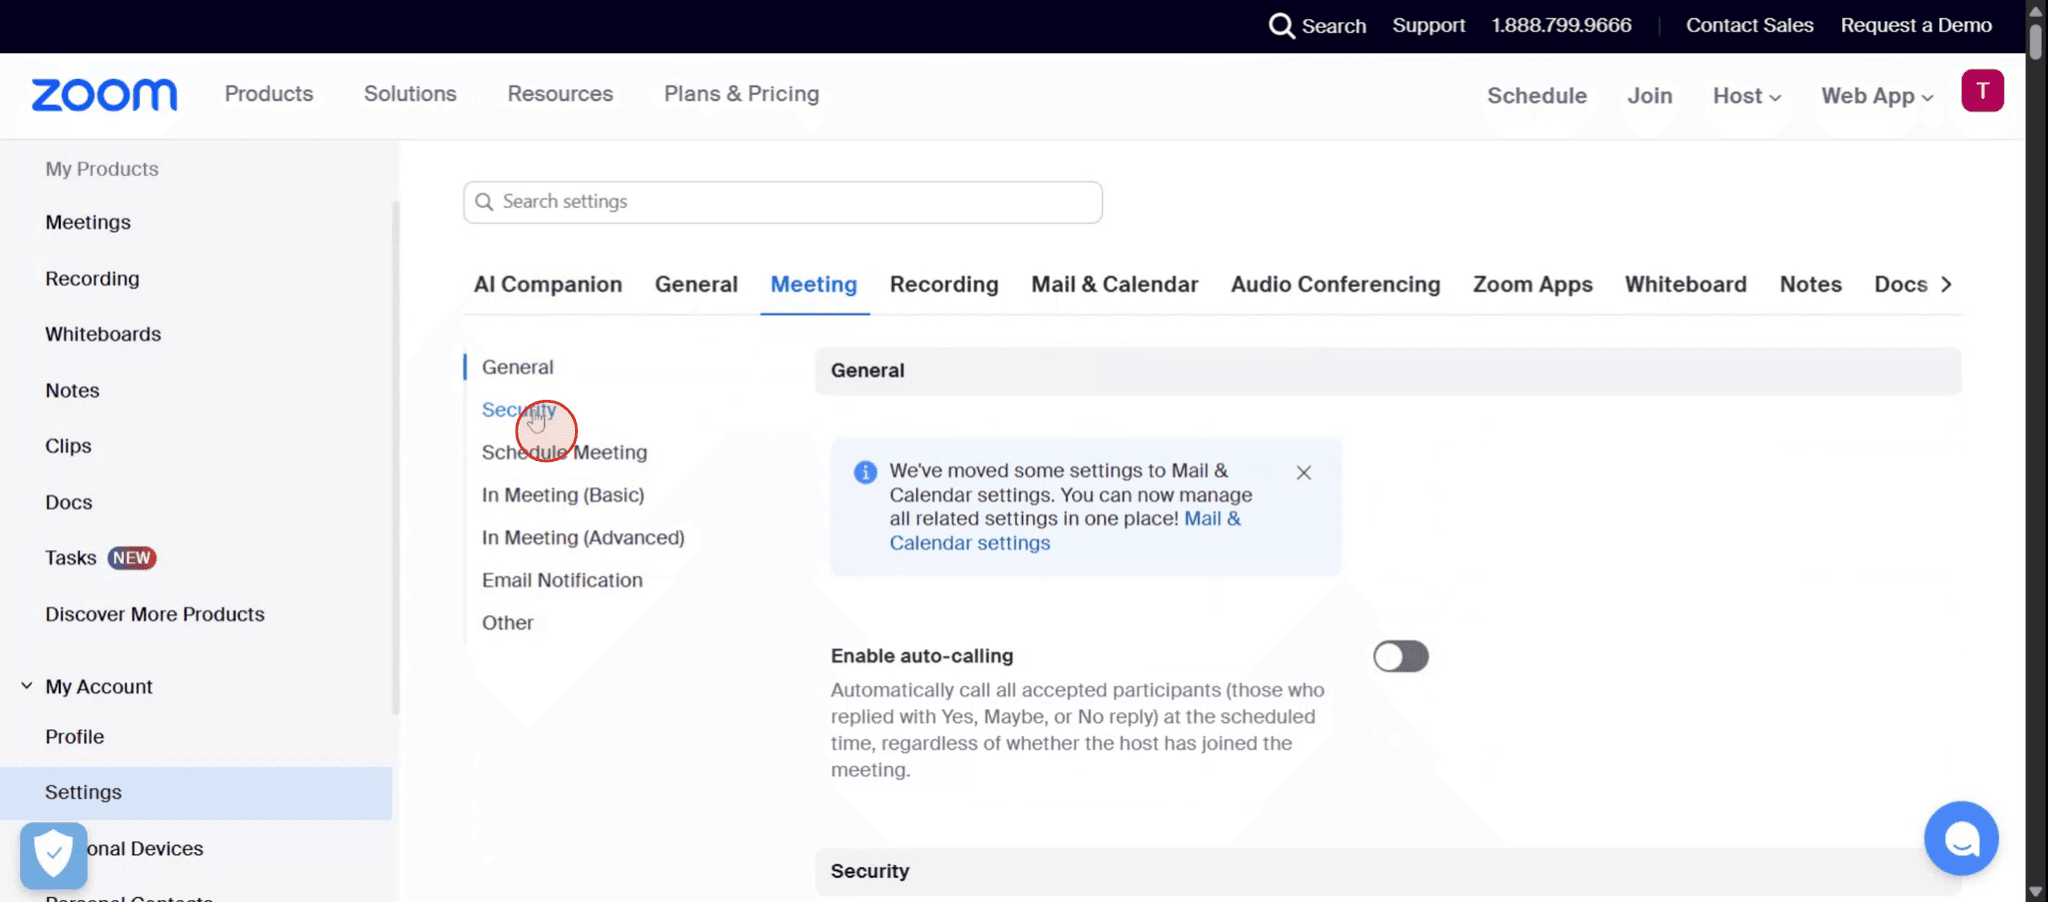The height and width of the screenshot is (902, 2048).
Task: Open the chat support bubble
Action: [x=1960, y=838]
